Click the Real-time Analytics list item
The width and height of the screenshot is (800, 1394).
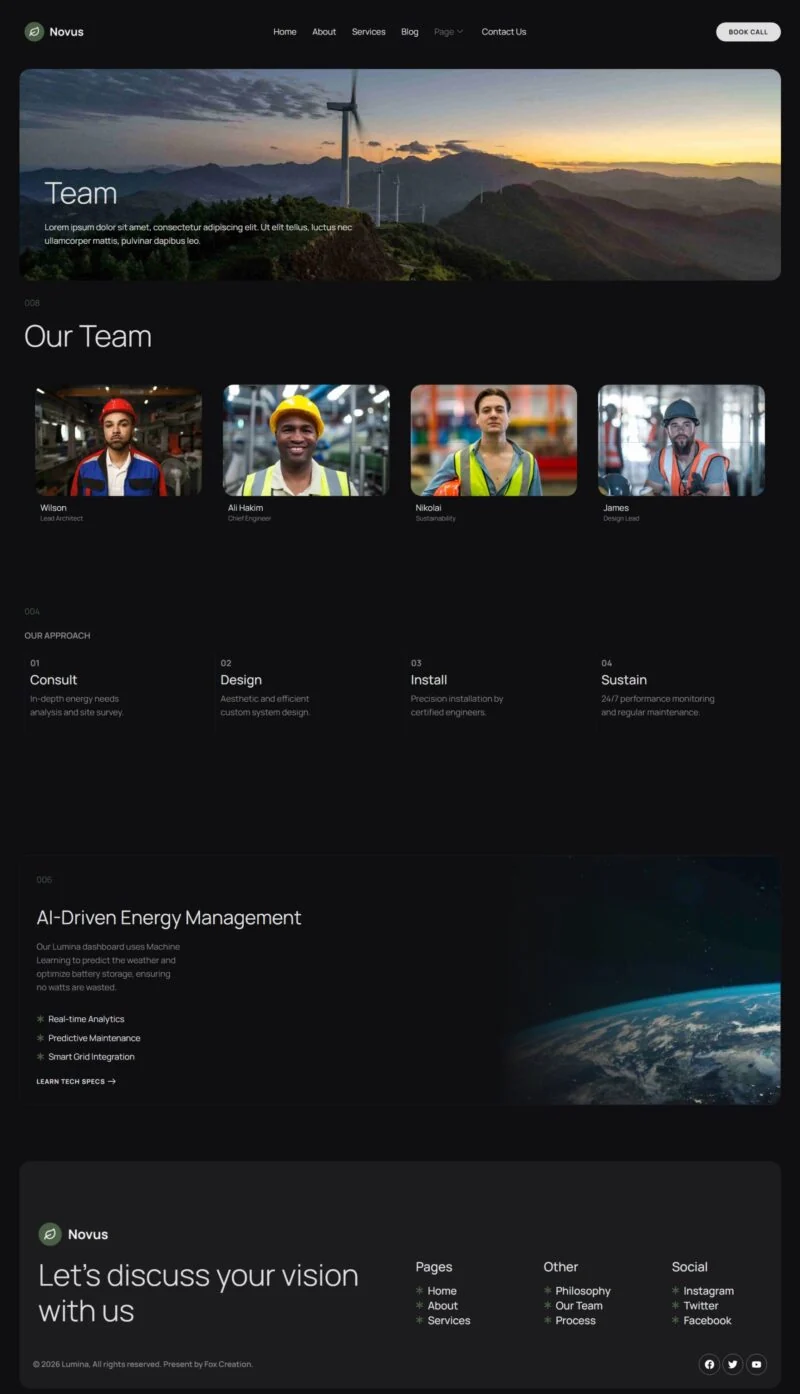pyautogui.click(x=86, y=1019)
